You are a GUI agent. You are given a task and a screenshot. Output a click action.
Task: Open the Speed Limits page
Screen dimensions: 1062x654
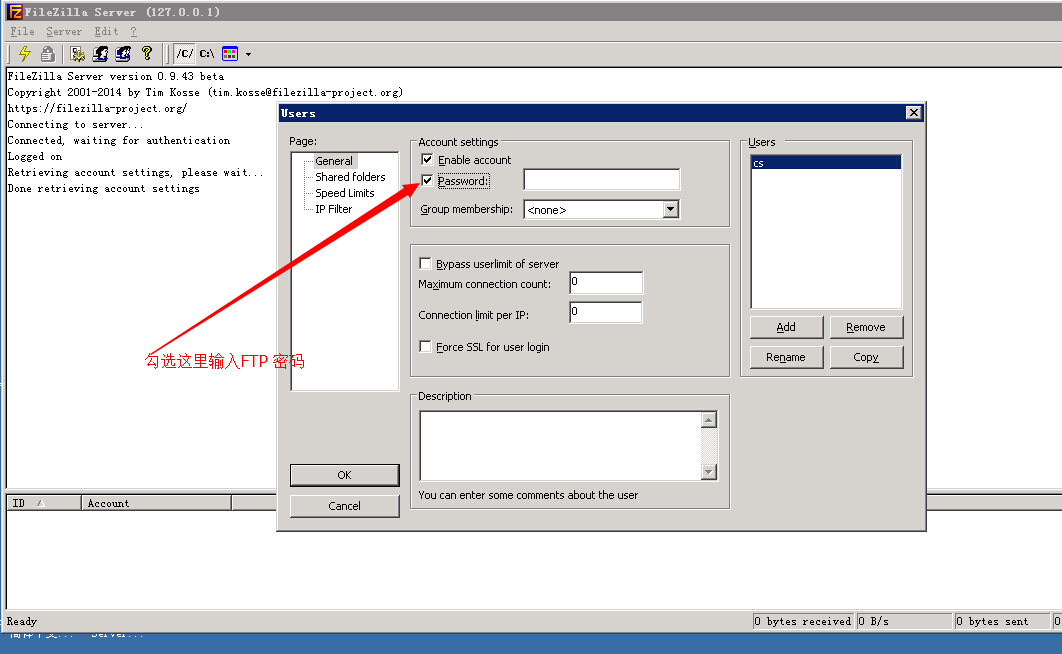tap(345, 193)
